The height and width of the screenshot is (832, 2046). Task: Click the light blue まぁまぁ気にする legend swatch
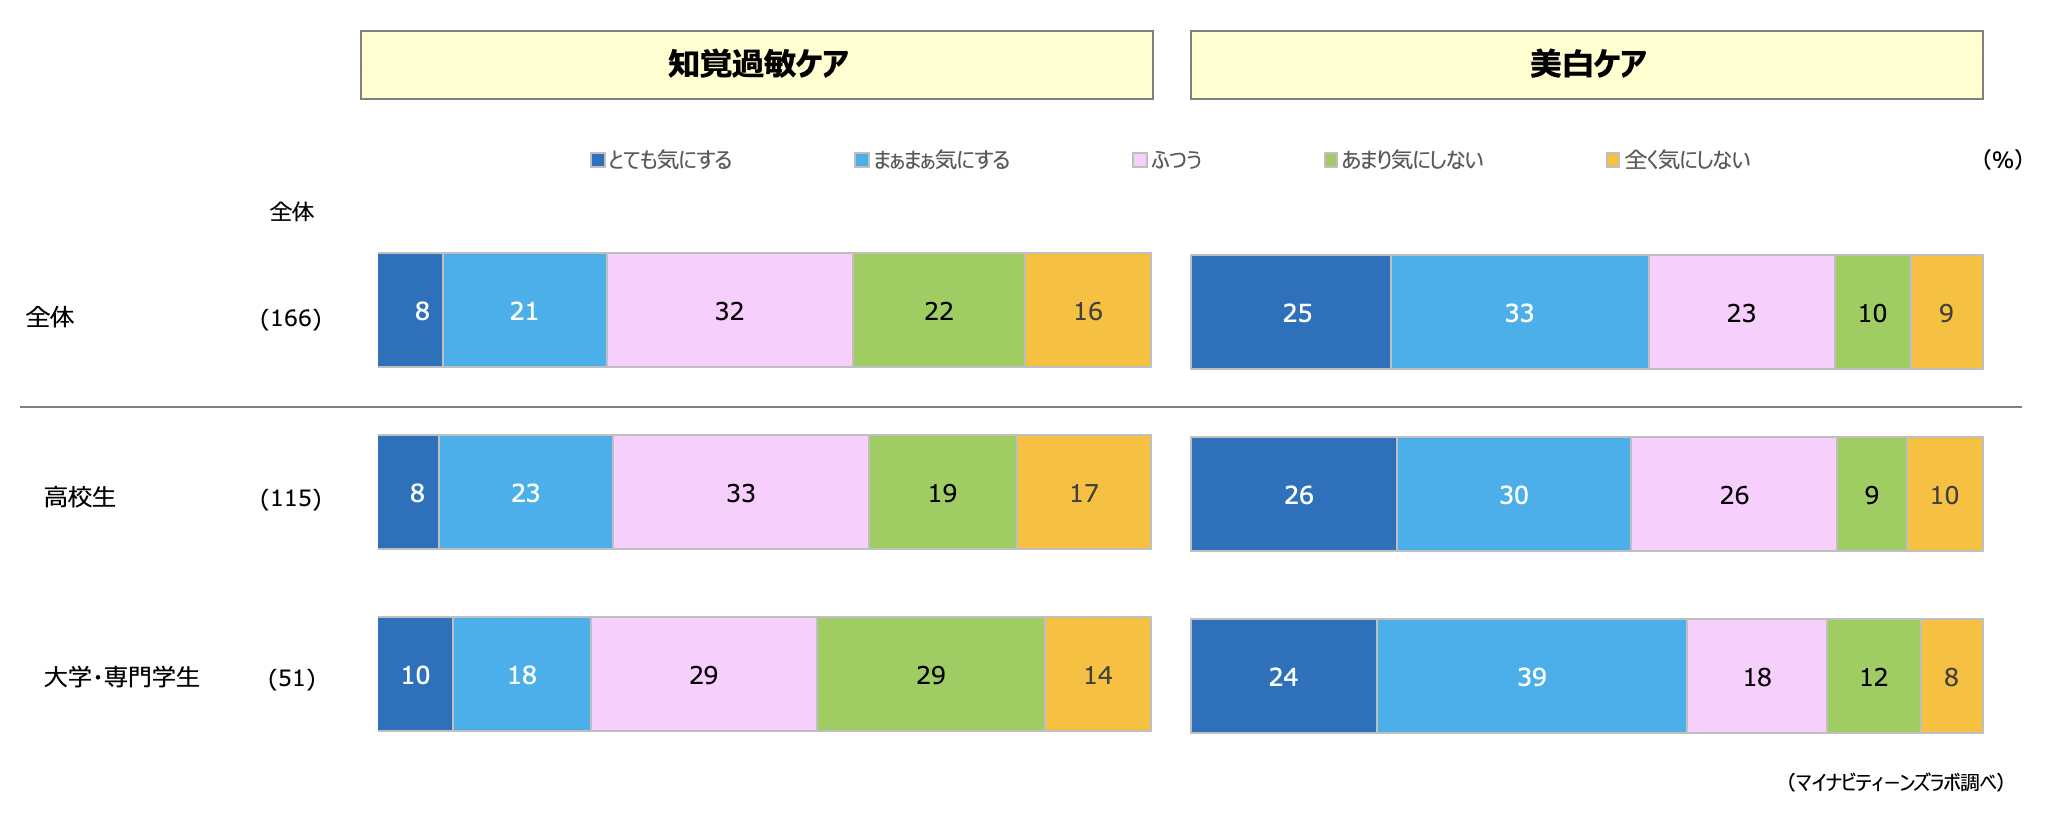[x=862, y=160]
